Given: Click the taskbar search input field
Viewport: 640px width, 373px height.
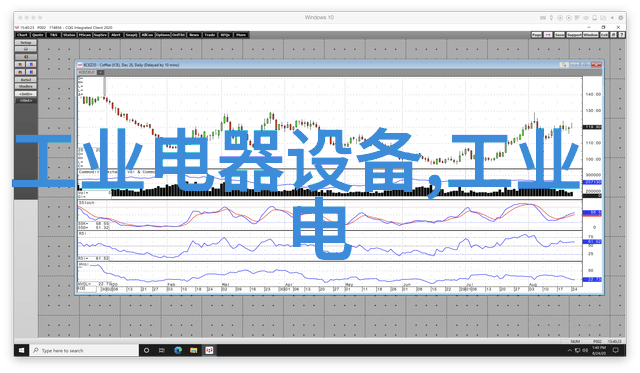Looking at the screenshot, I should click(84, 350).
